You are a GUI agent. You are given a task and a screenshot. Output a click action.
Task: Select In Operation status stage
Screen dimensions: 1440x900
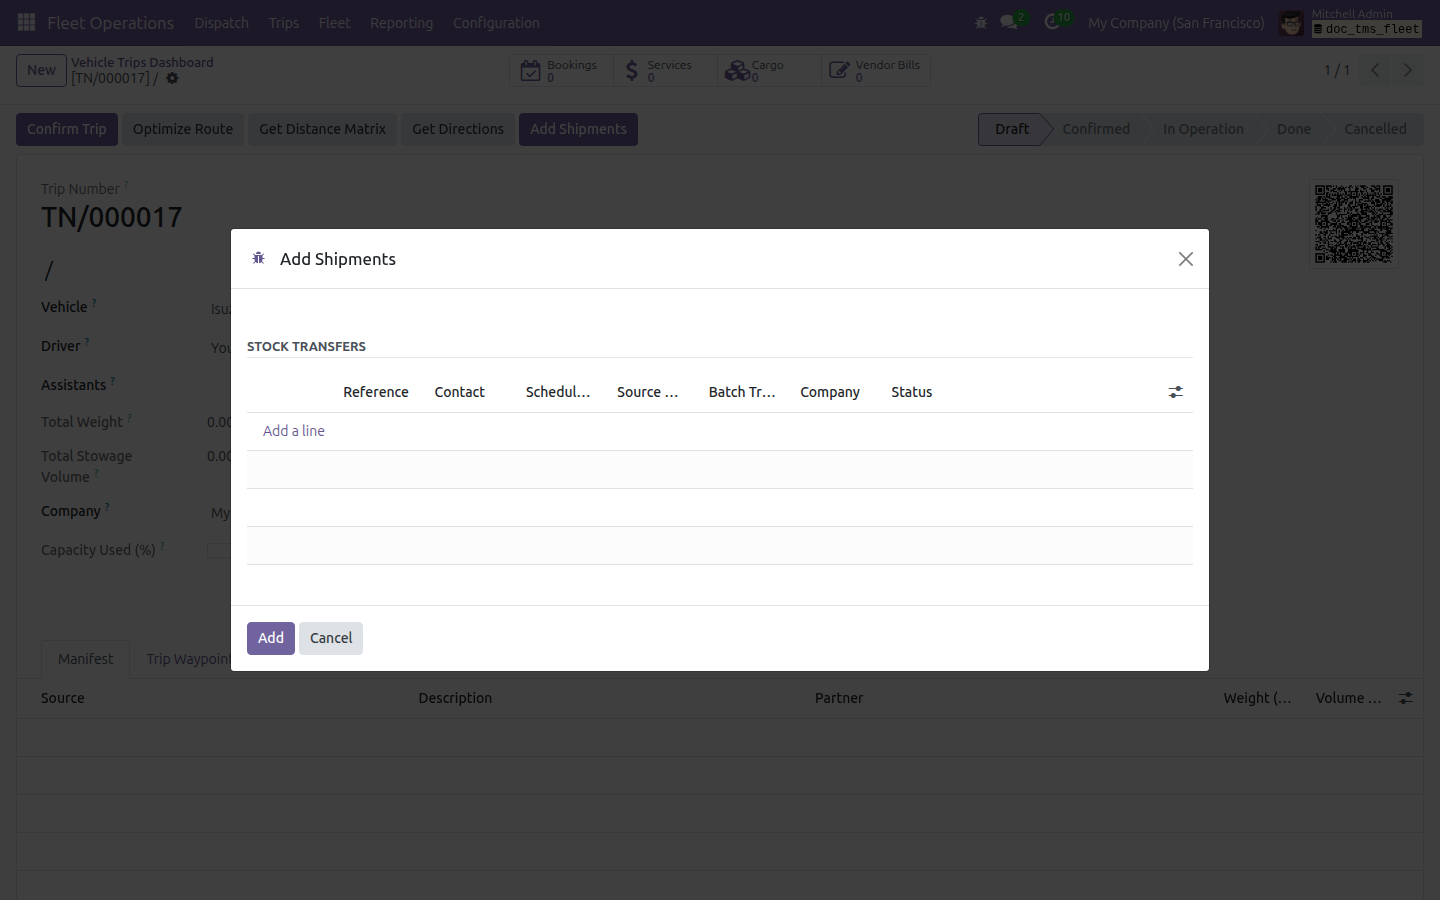click(x=1203, y=129)
